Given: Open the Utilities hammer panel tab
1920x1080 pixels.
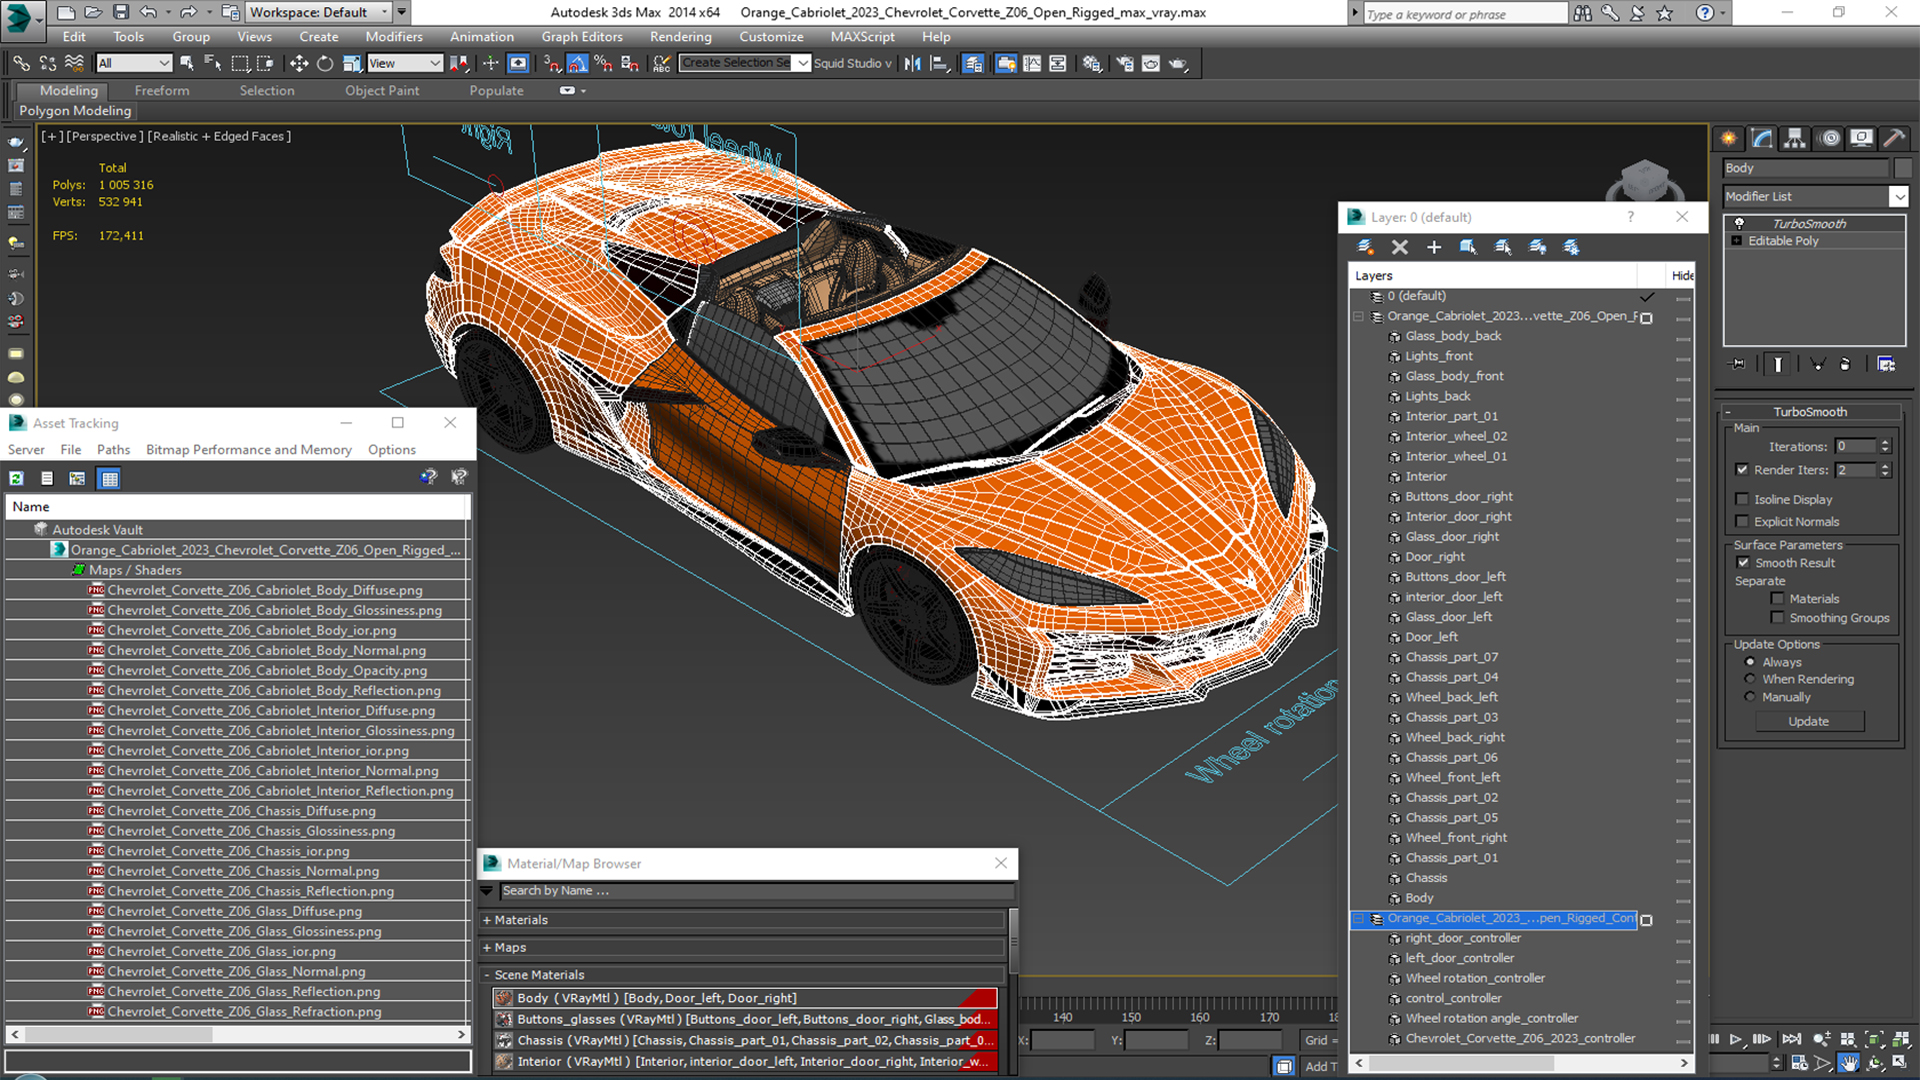Looking at the screenshot, I should (x=1894, y=138).
